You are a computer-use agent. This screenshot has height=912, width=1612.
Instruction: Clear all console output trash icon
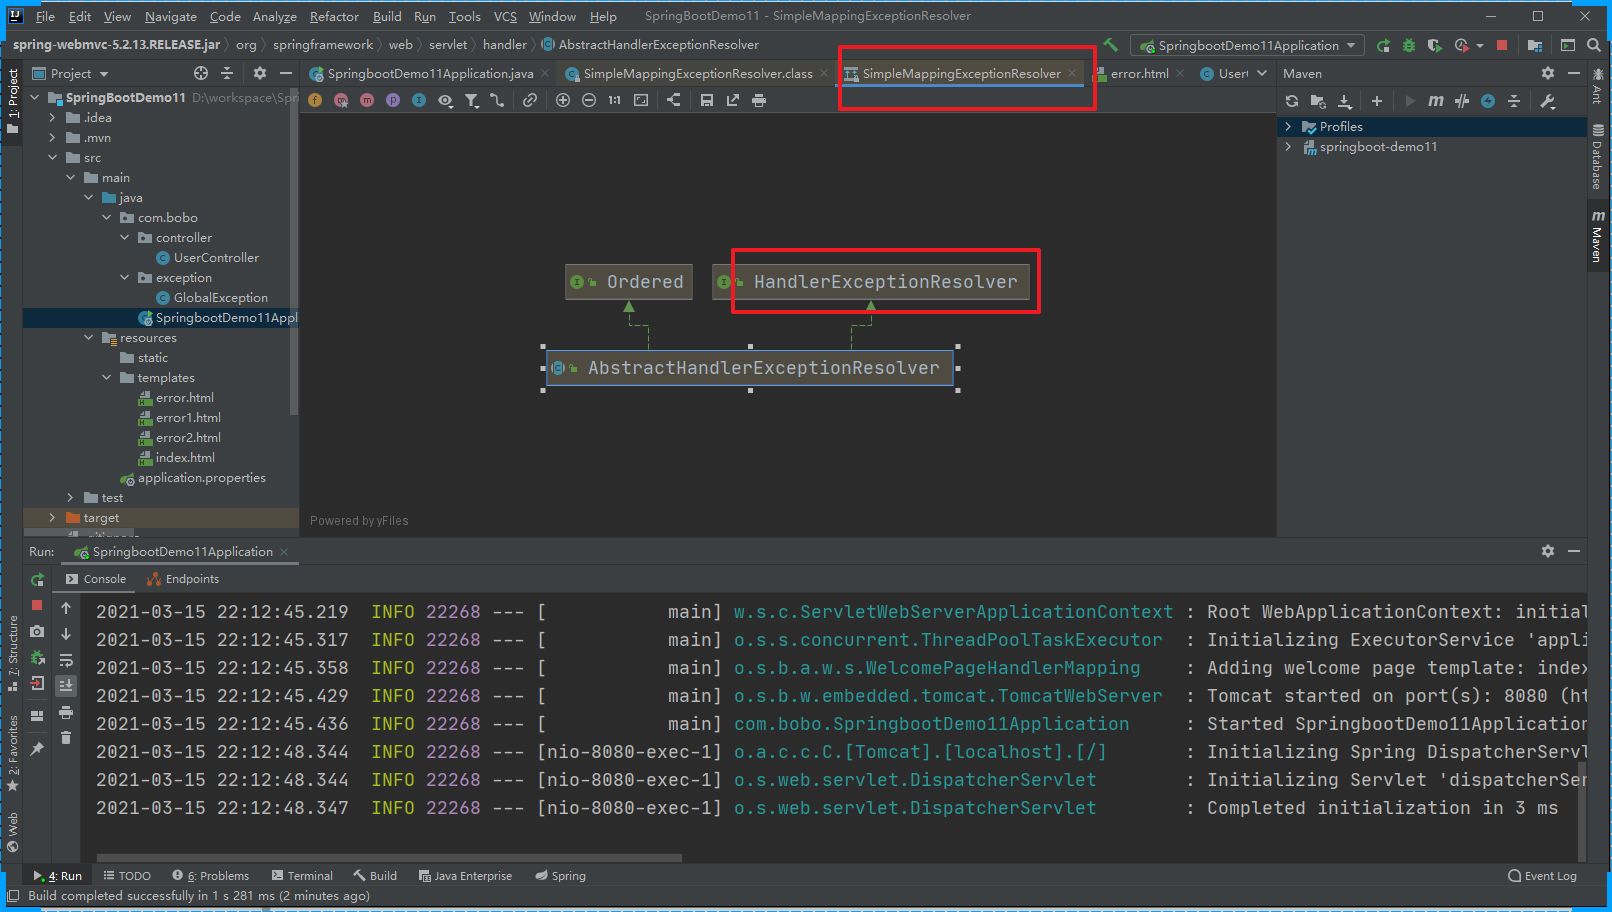(66, 738)
